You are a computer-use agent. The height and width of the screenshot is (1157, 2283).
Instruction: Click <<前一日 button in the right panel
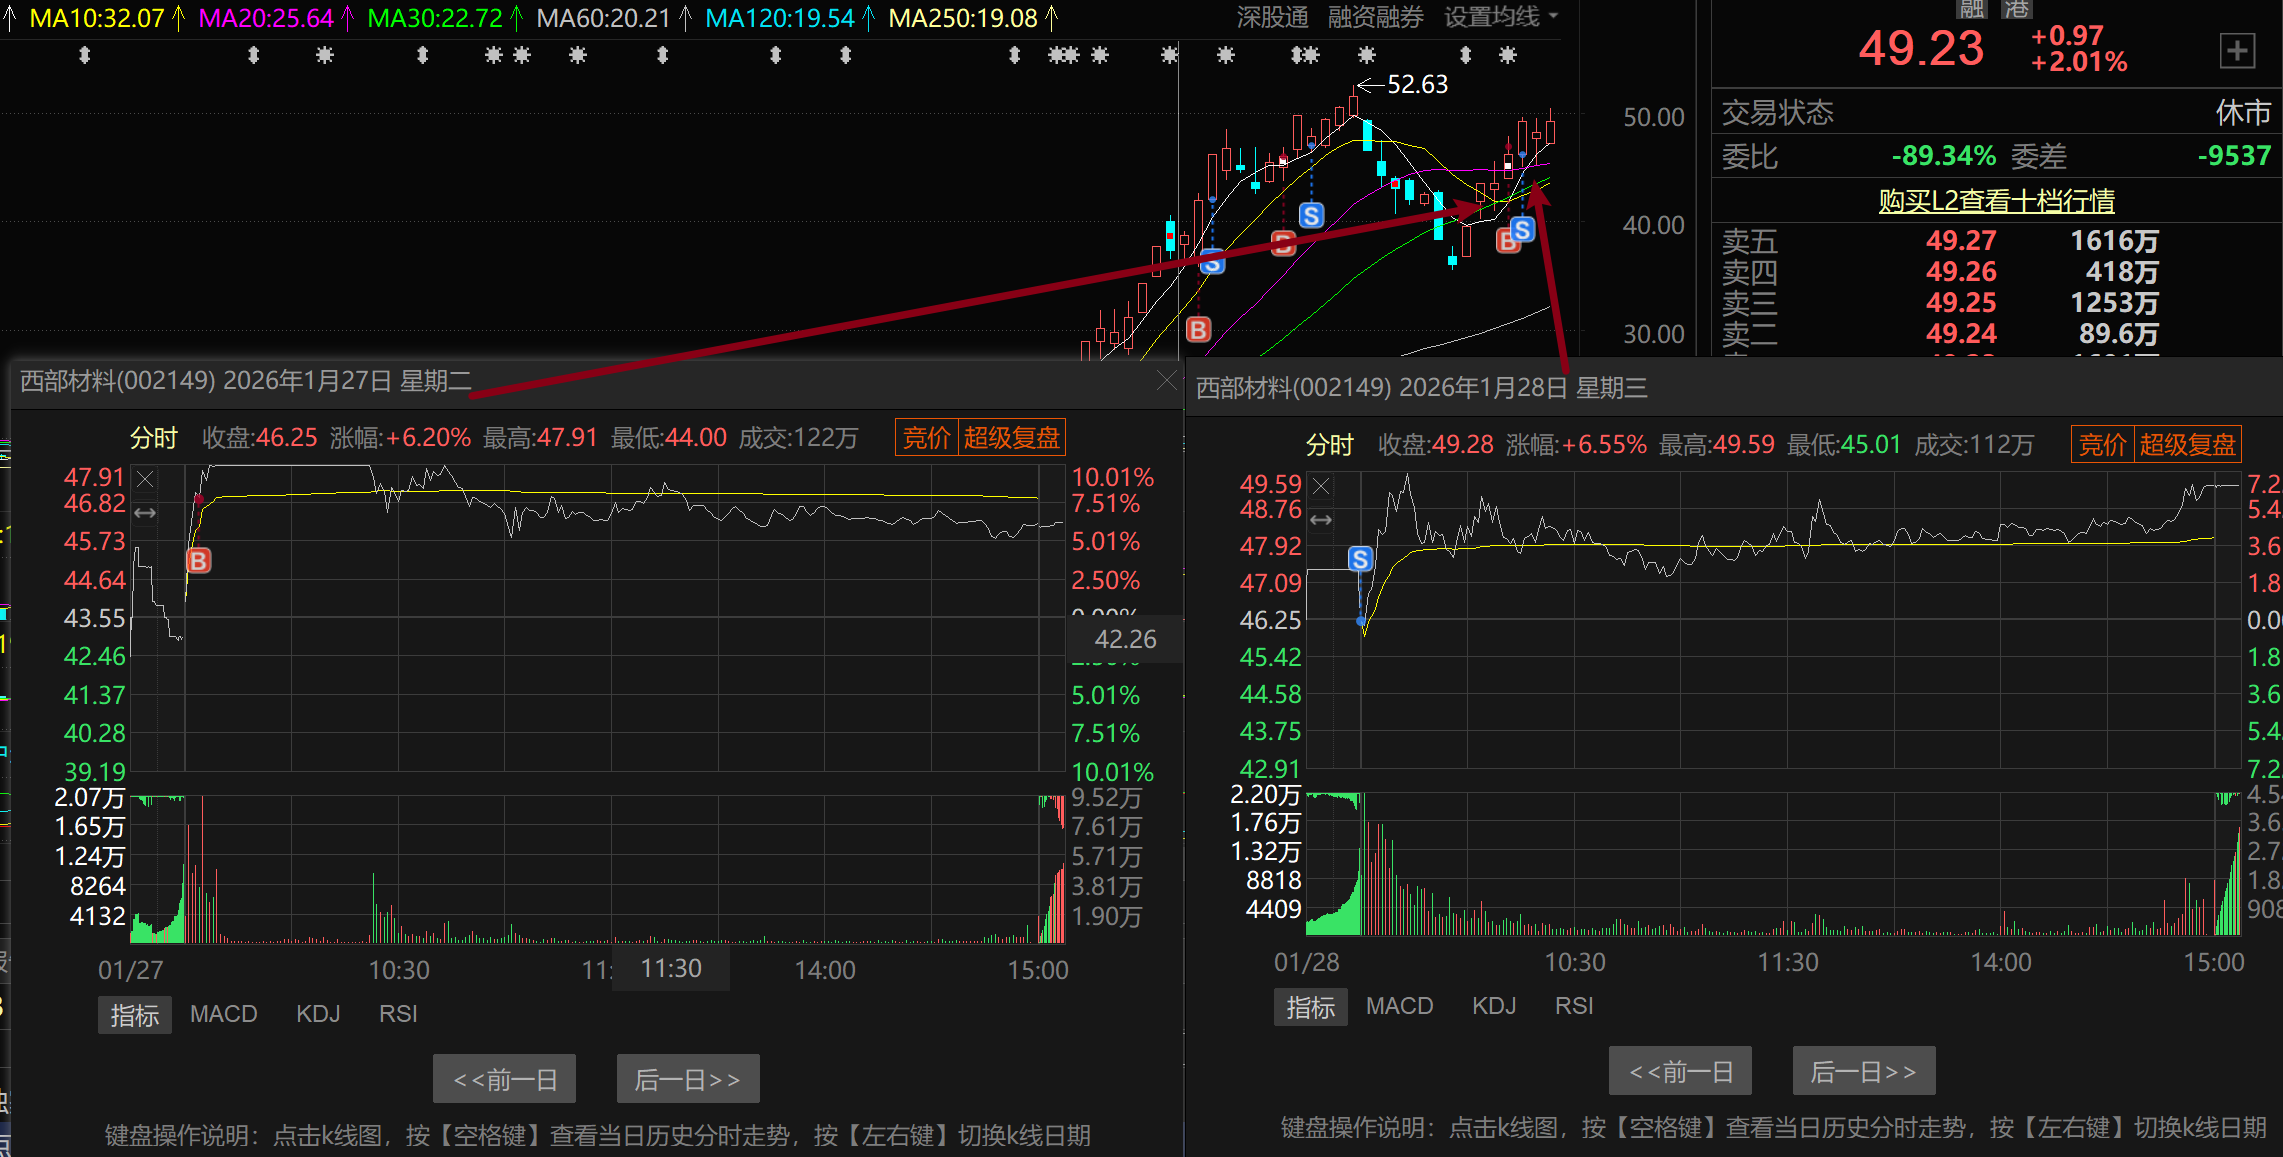coord(1680,1072)
